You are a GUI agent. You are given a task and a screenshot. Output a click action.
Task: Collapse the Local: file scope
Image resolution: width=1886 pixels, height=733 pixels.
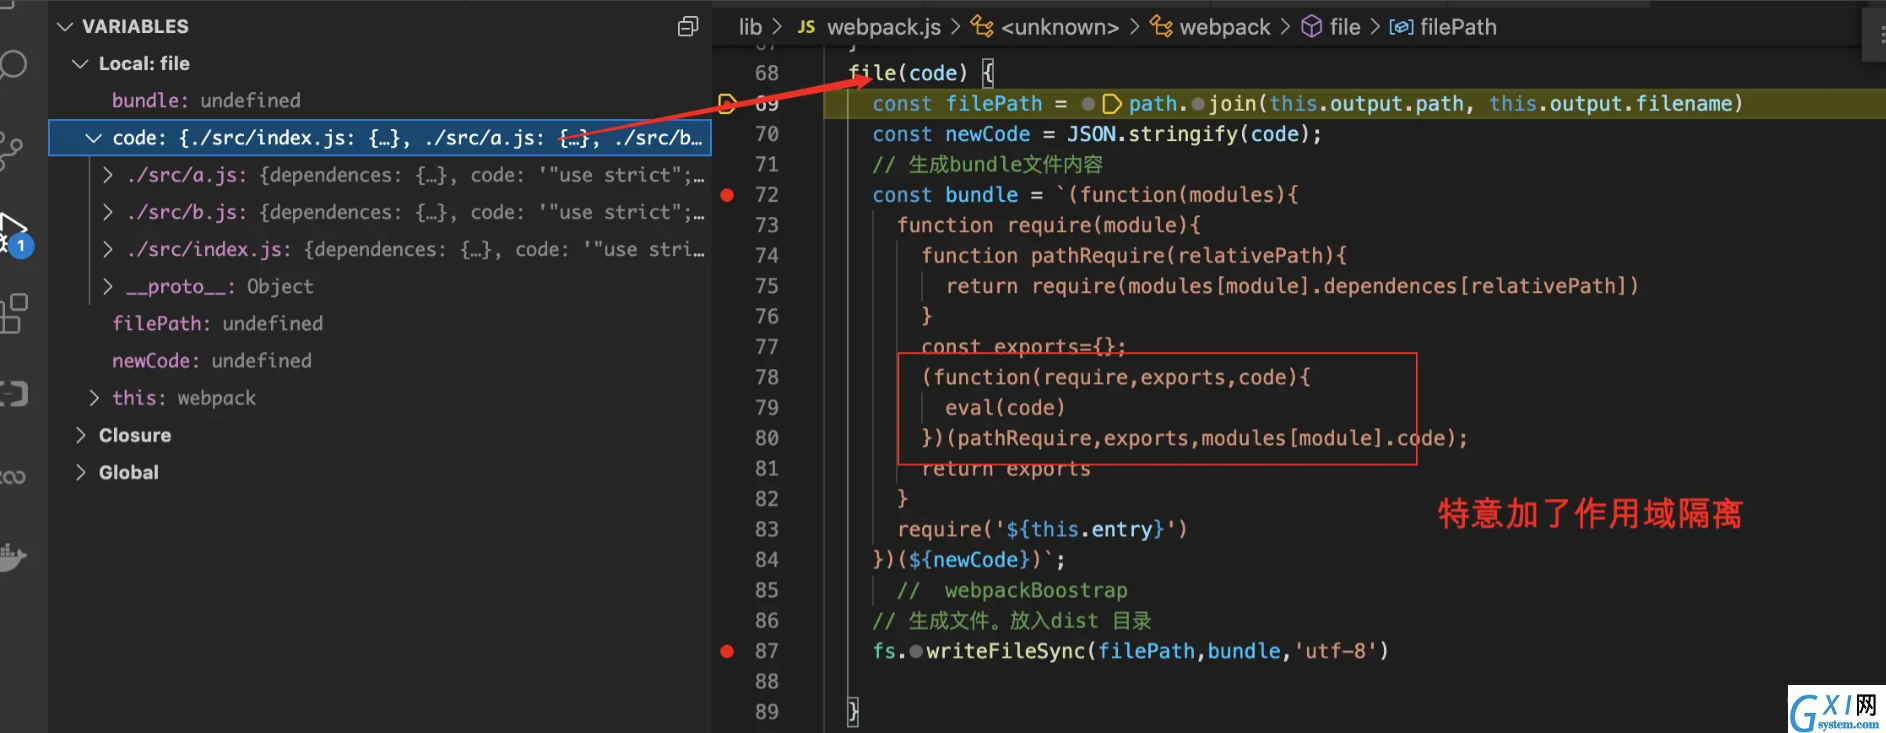coord(80,64)
